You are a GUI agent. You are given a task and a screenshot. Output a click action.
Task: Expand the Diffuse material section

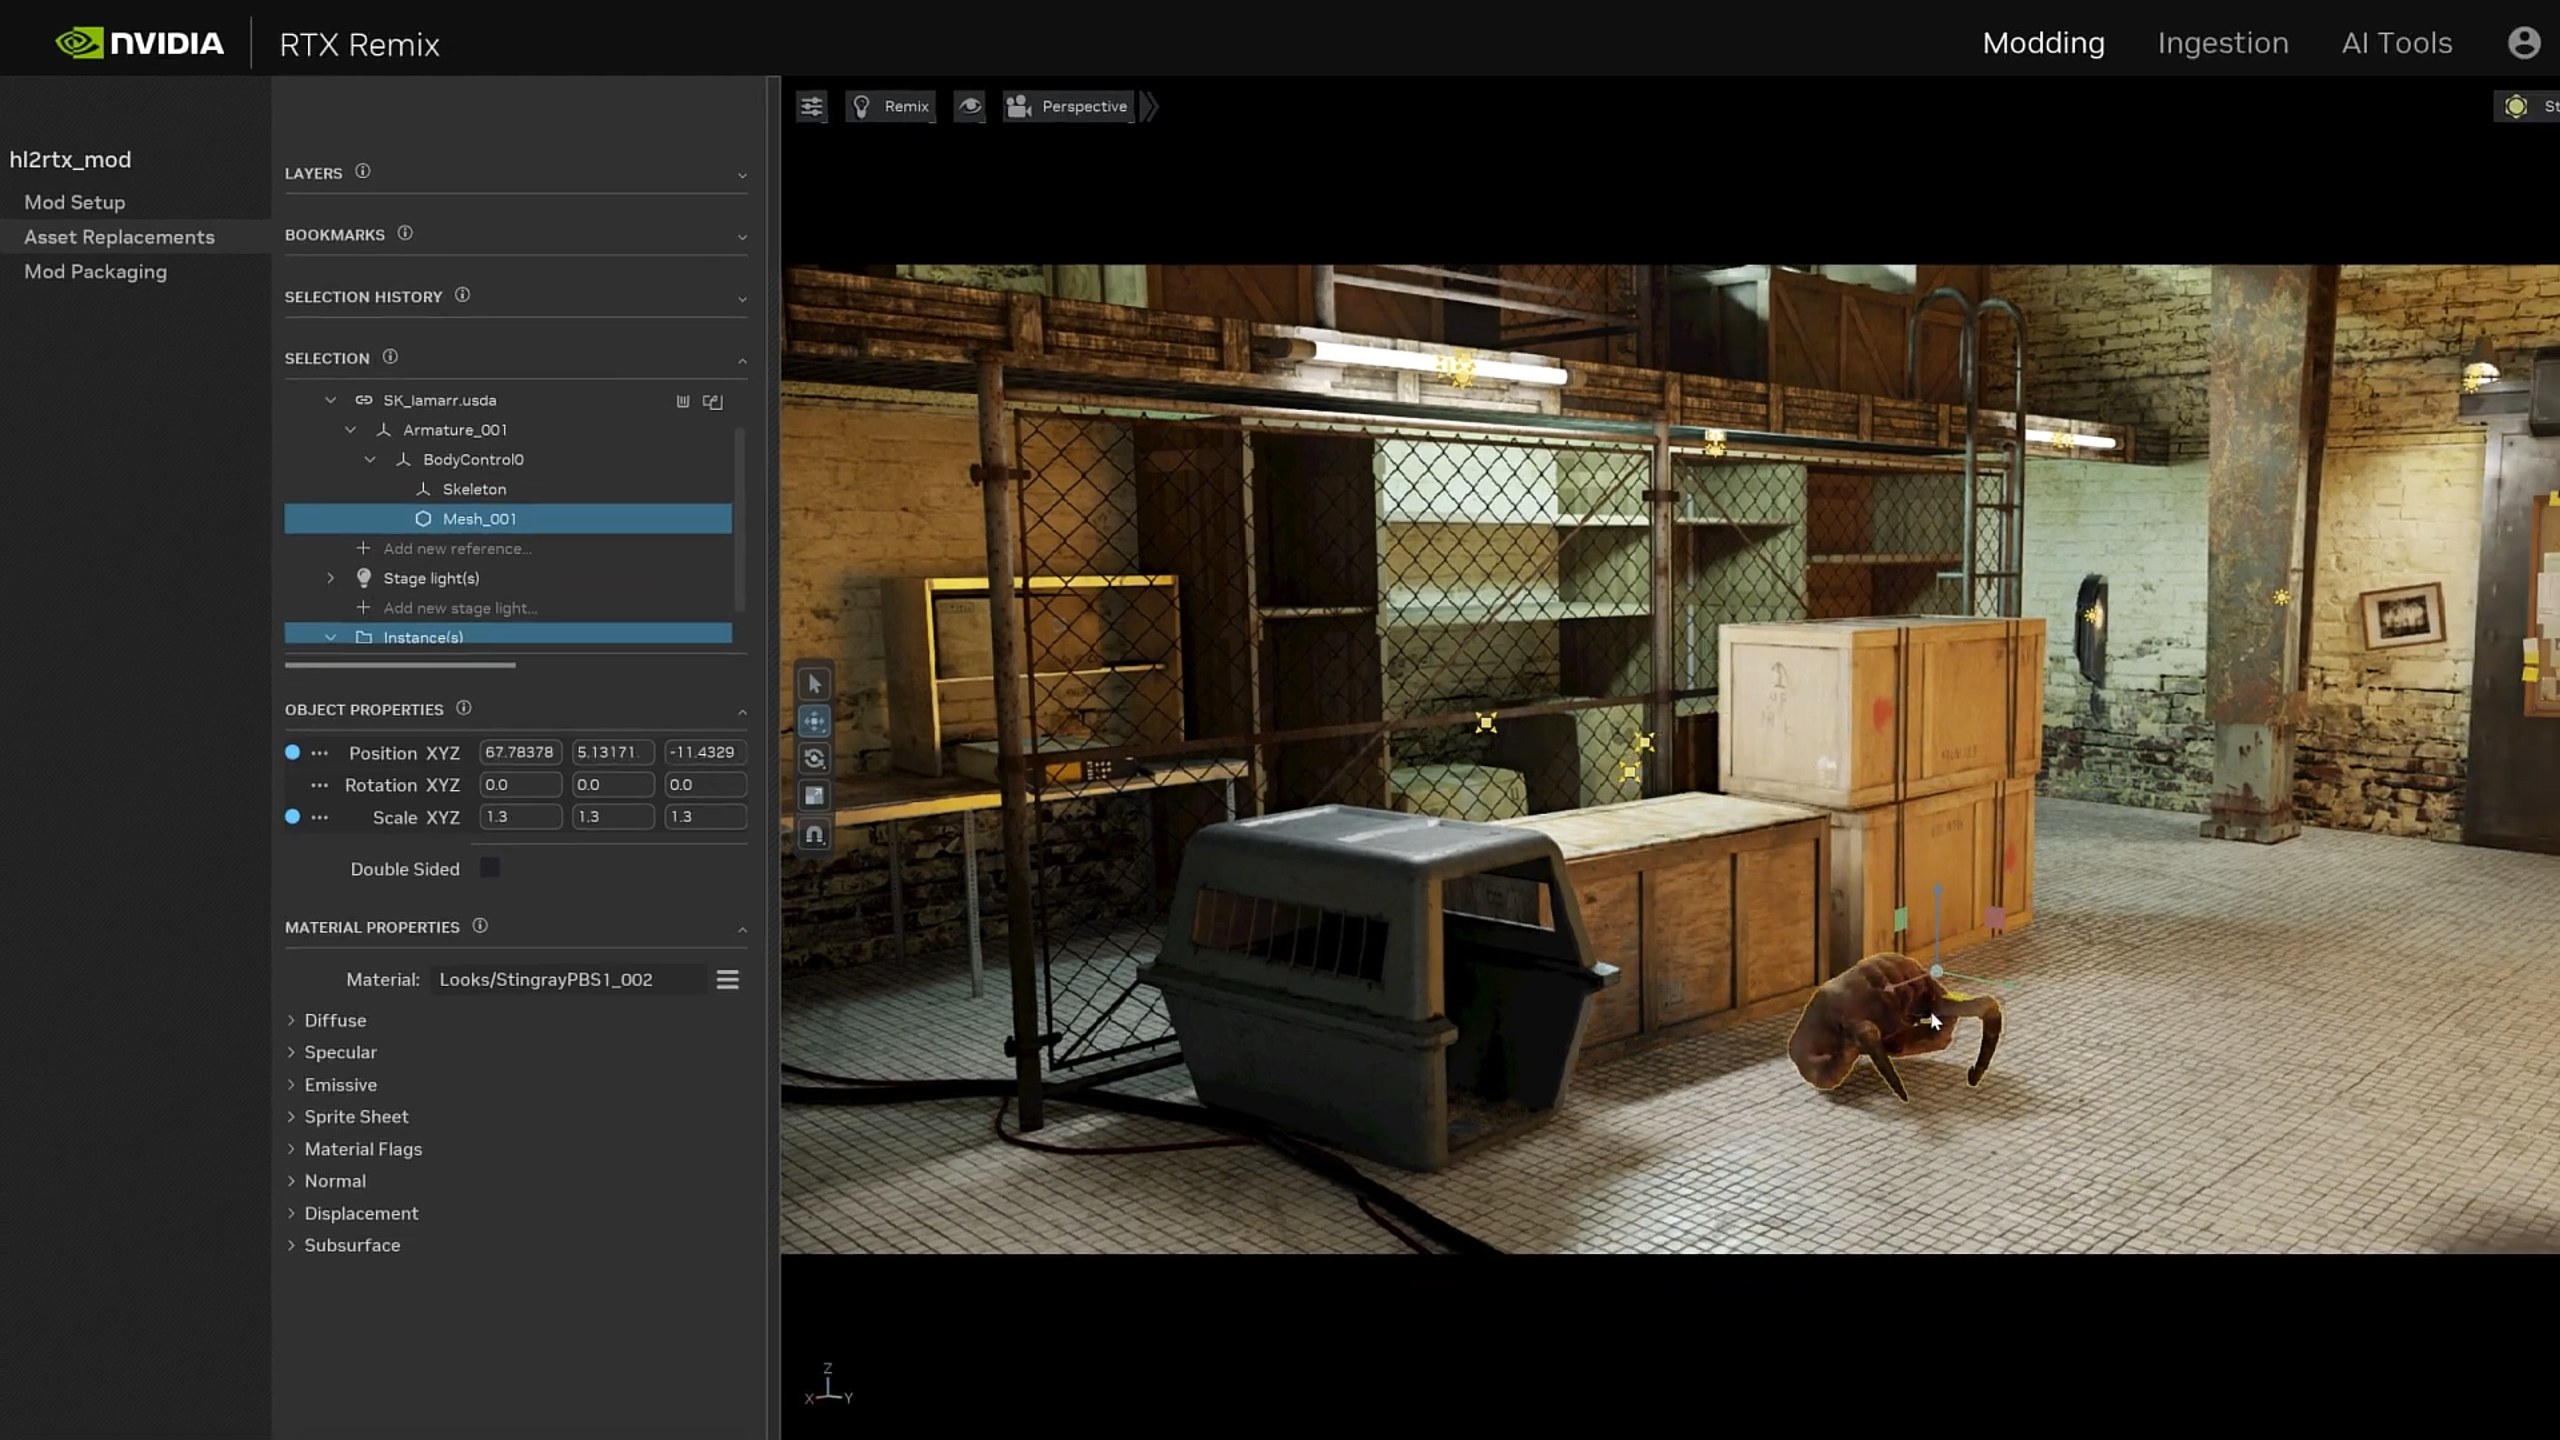pos(335,1020)
